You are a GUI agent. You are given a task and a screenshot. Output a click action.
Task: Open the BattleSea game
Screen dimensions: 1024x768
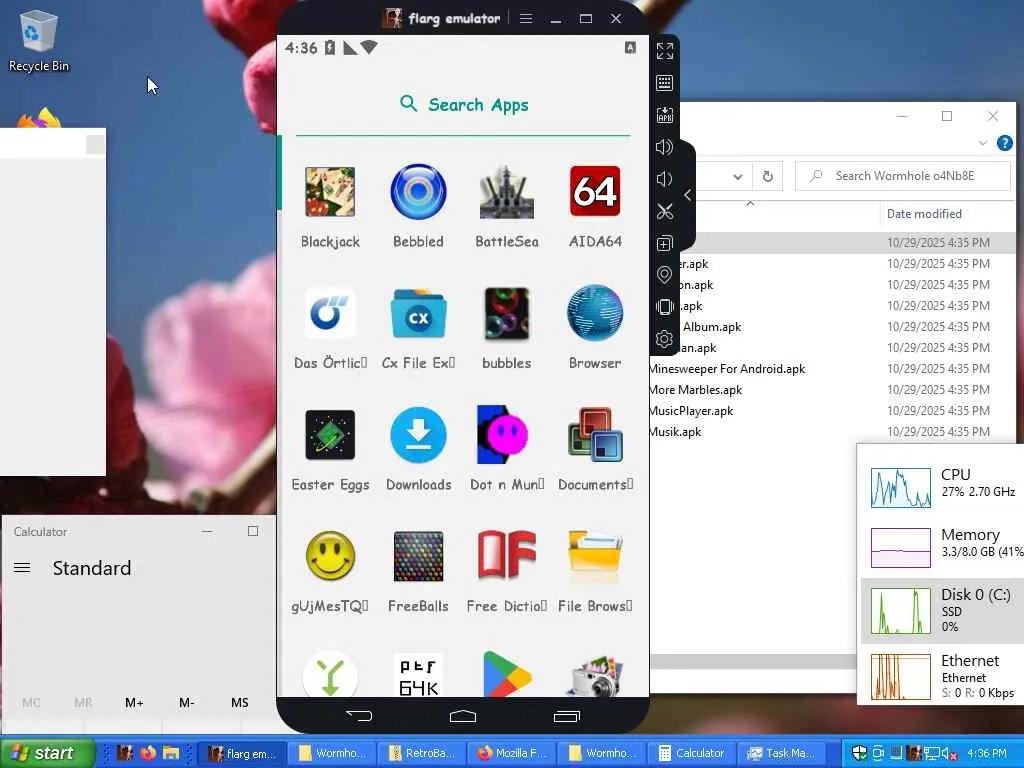[x=506, y=192]
